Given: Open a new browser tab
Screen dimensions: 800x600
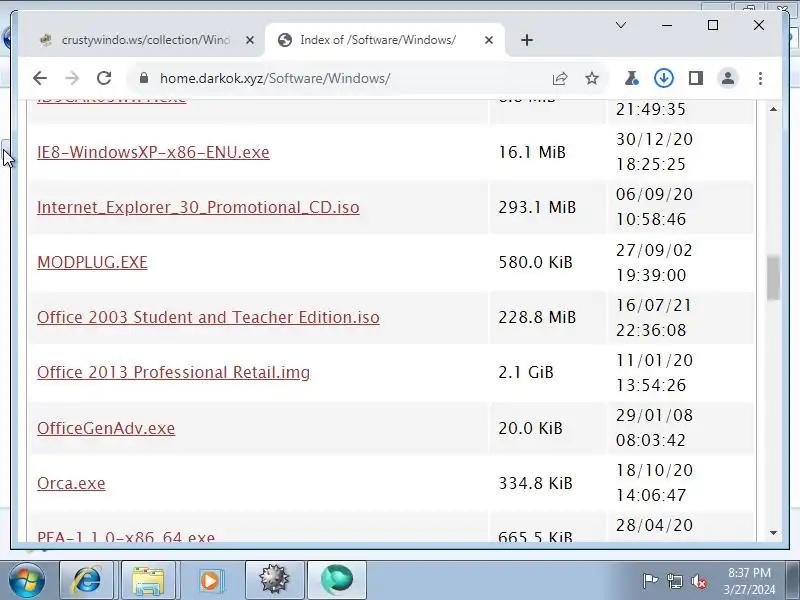Looking at the screenshot, I should pyautogui.click(x=527, y=40).
